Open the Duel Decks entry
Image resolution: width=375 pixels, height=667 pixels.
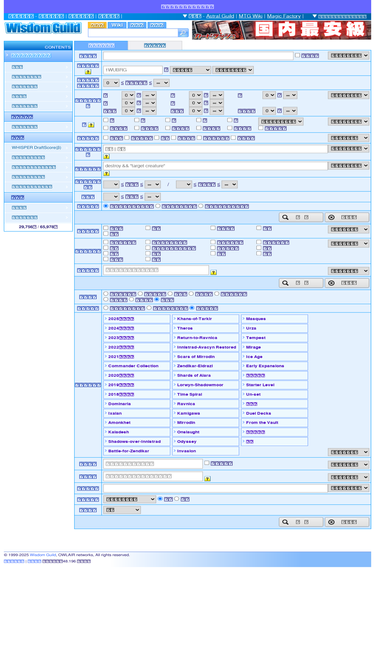click(275, 413)
